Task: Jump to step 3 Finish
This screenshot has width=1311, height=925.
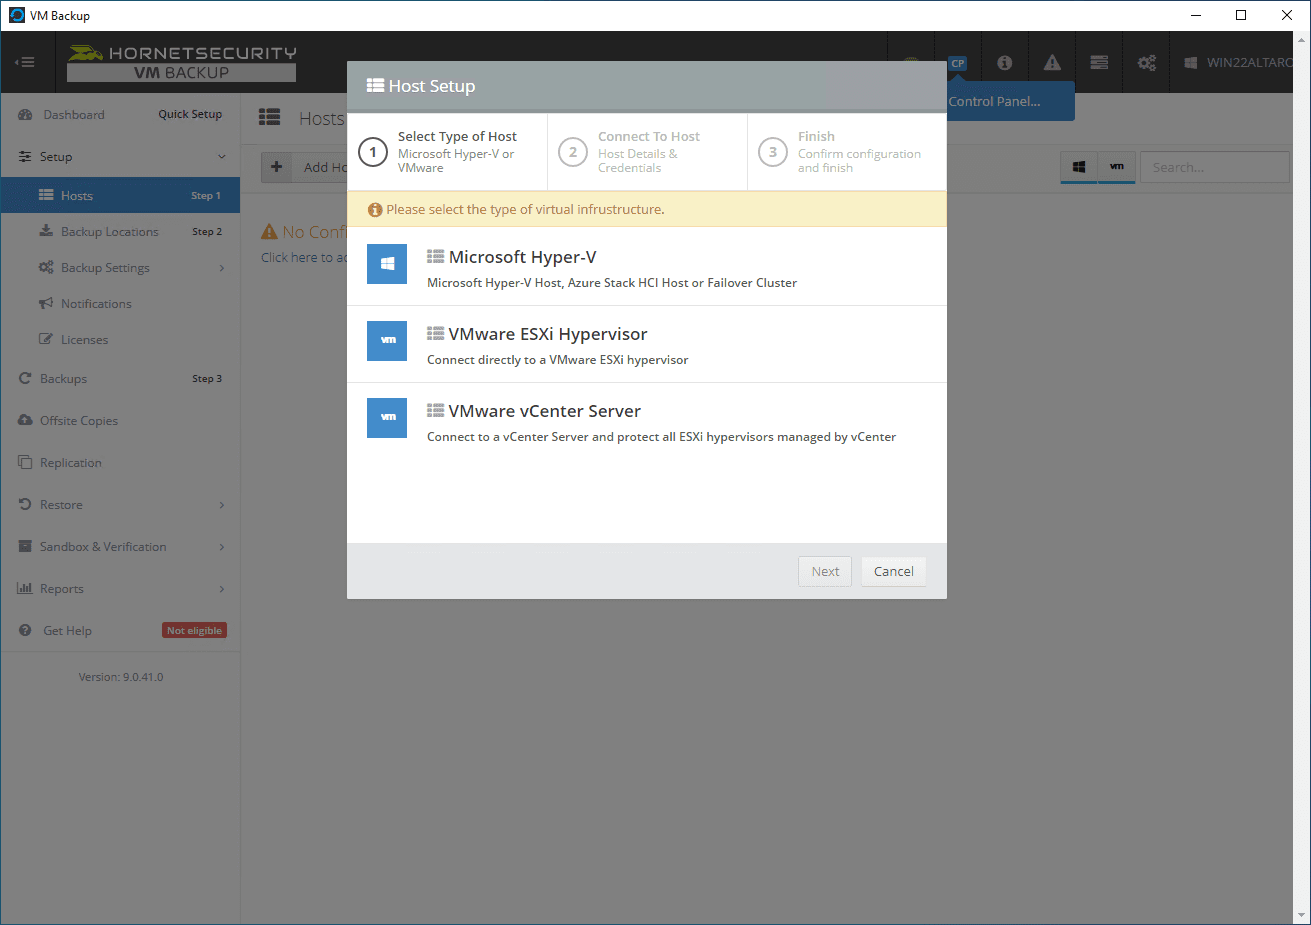Action: pyautogui.click(x=847, y=152)
